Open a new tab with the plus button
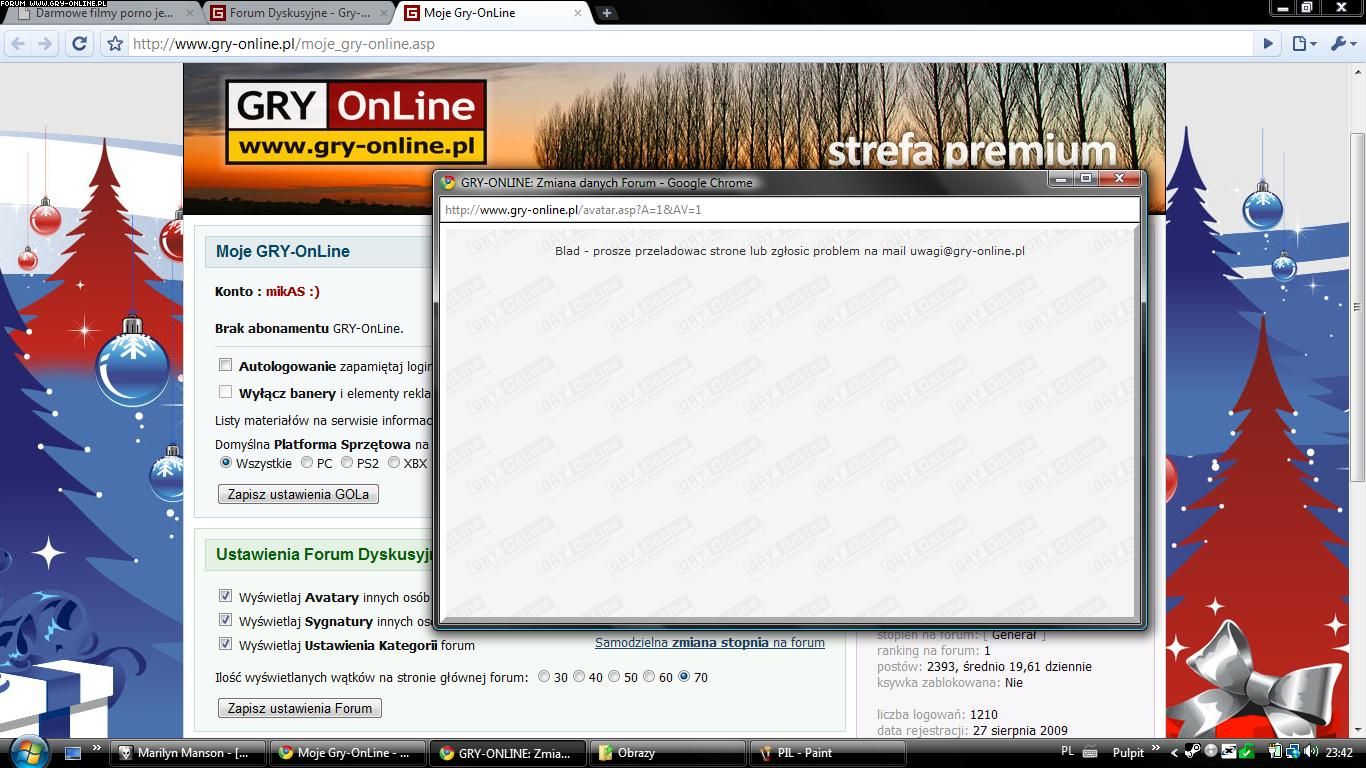Viewport: 1366px width, 768px height. click(606, 13)
